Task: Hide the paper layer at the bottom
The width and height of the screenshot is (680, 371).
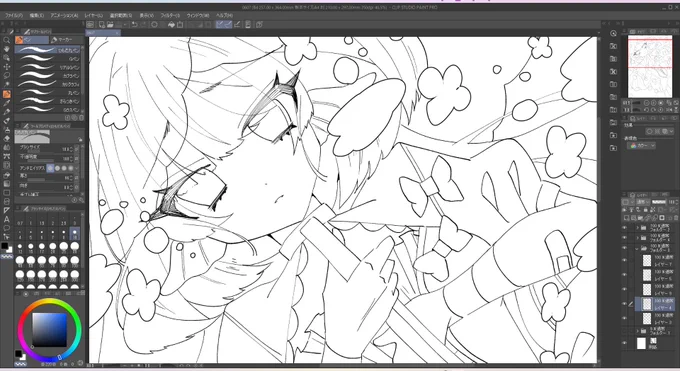Action: tap(625, 343)
